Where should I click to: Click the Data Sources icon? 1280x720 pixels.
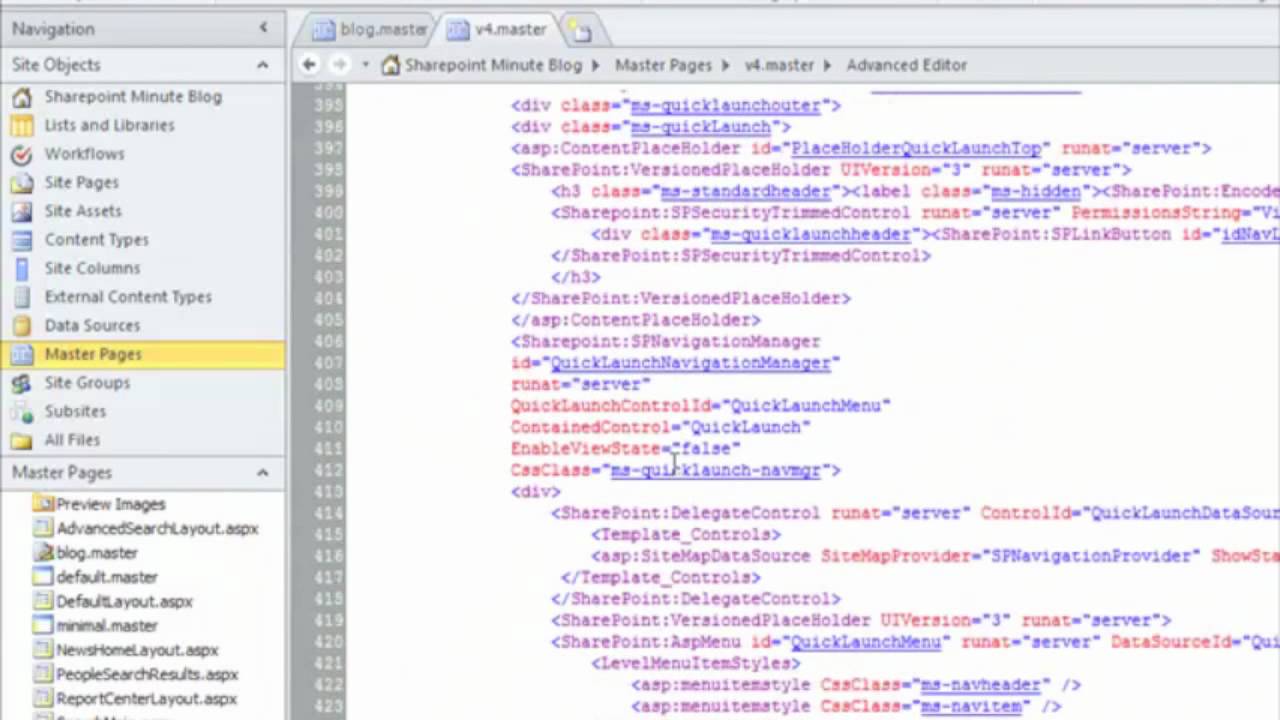[x=21, y=326]
